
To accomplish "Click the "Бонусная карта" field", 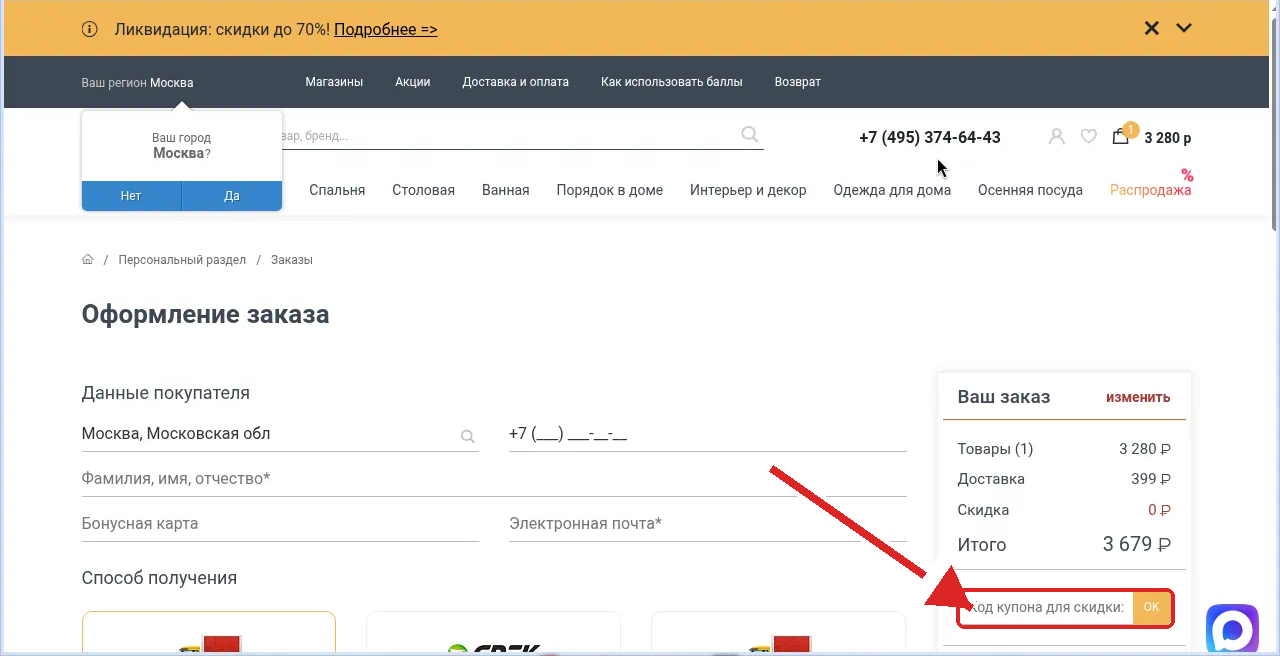I will 280,524.
